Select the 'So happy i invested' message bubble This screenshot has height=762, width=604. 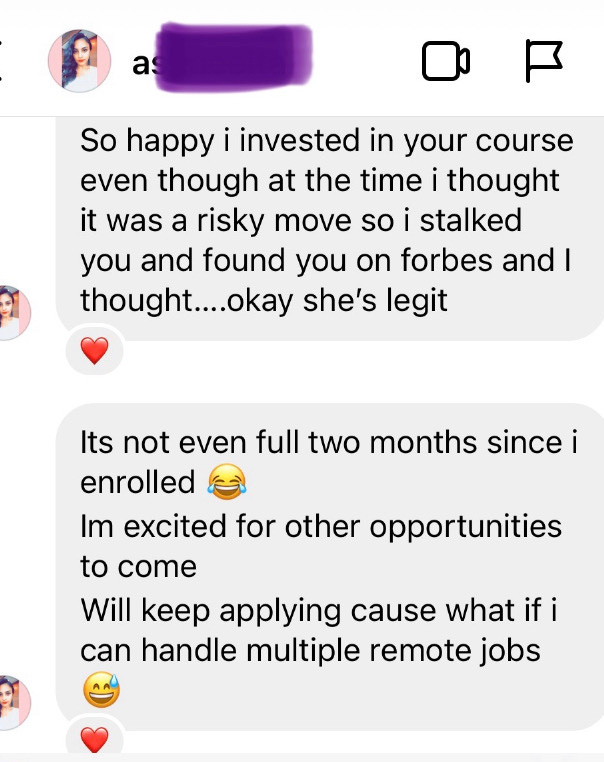pyautogui.click(x=329, y=228)
